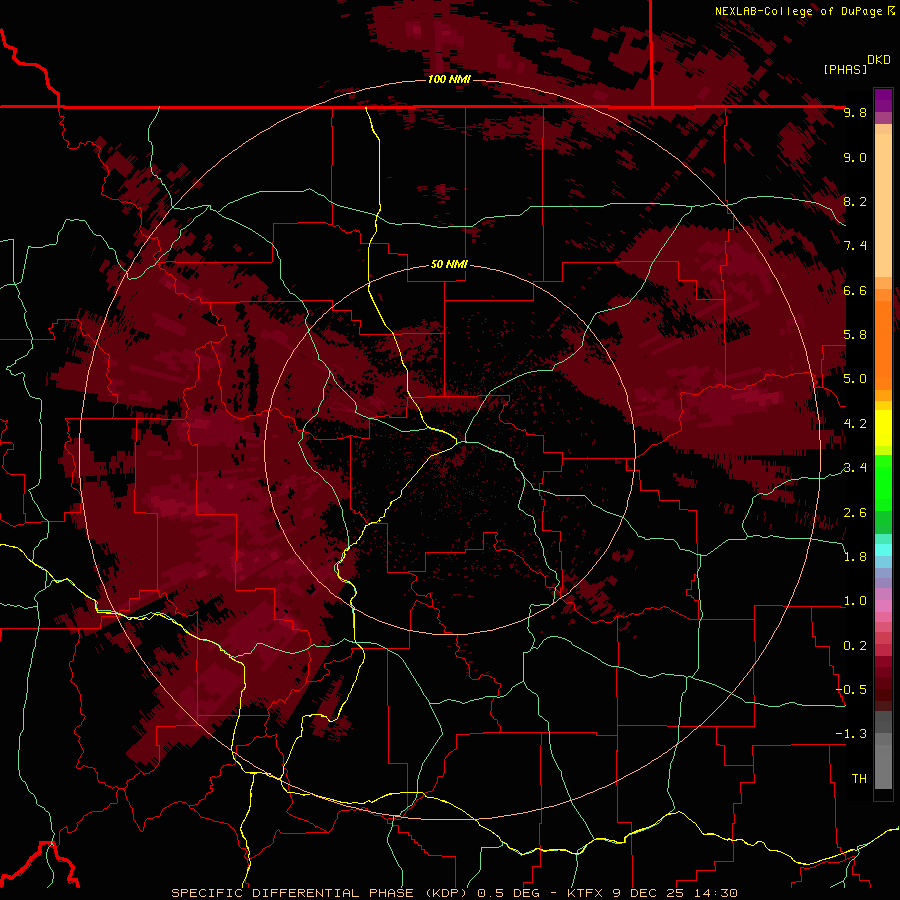Image resolution: width=900 pixels, height=900 pixels.
Task: Click the 3.4 scale value
Action: coord(855,468)
